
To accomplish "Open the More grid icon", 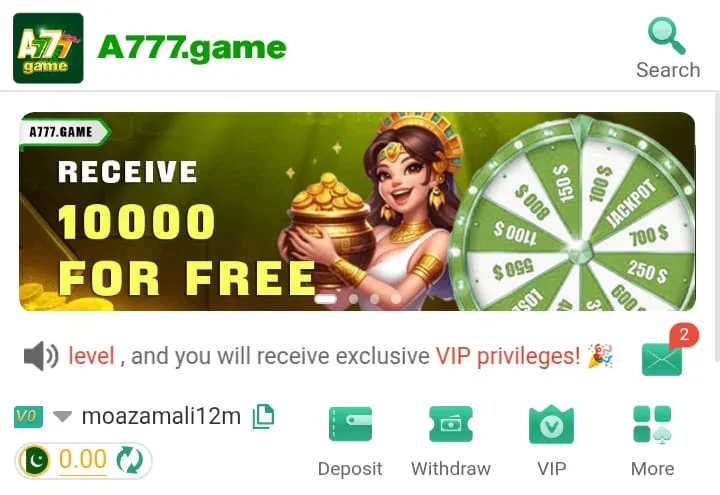I will point(652,424).
